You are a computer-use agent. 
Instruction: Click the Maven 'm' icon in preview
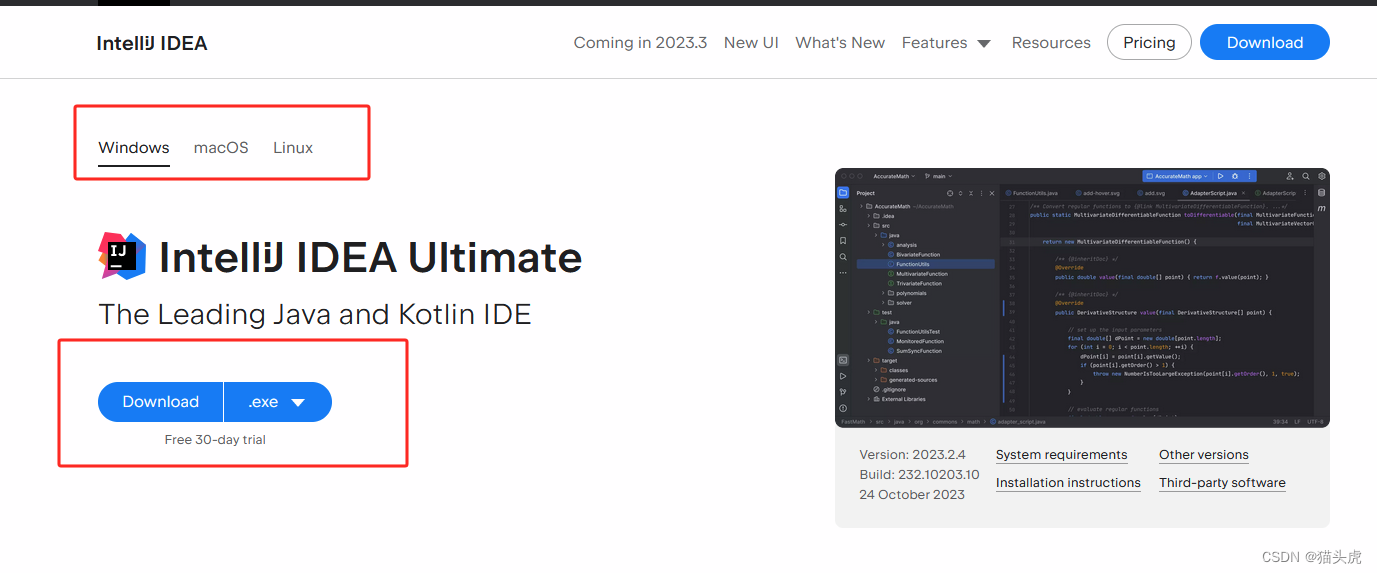[1321, 208]
